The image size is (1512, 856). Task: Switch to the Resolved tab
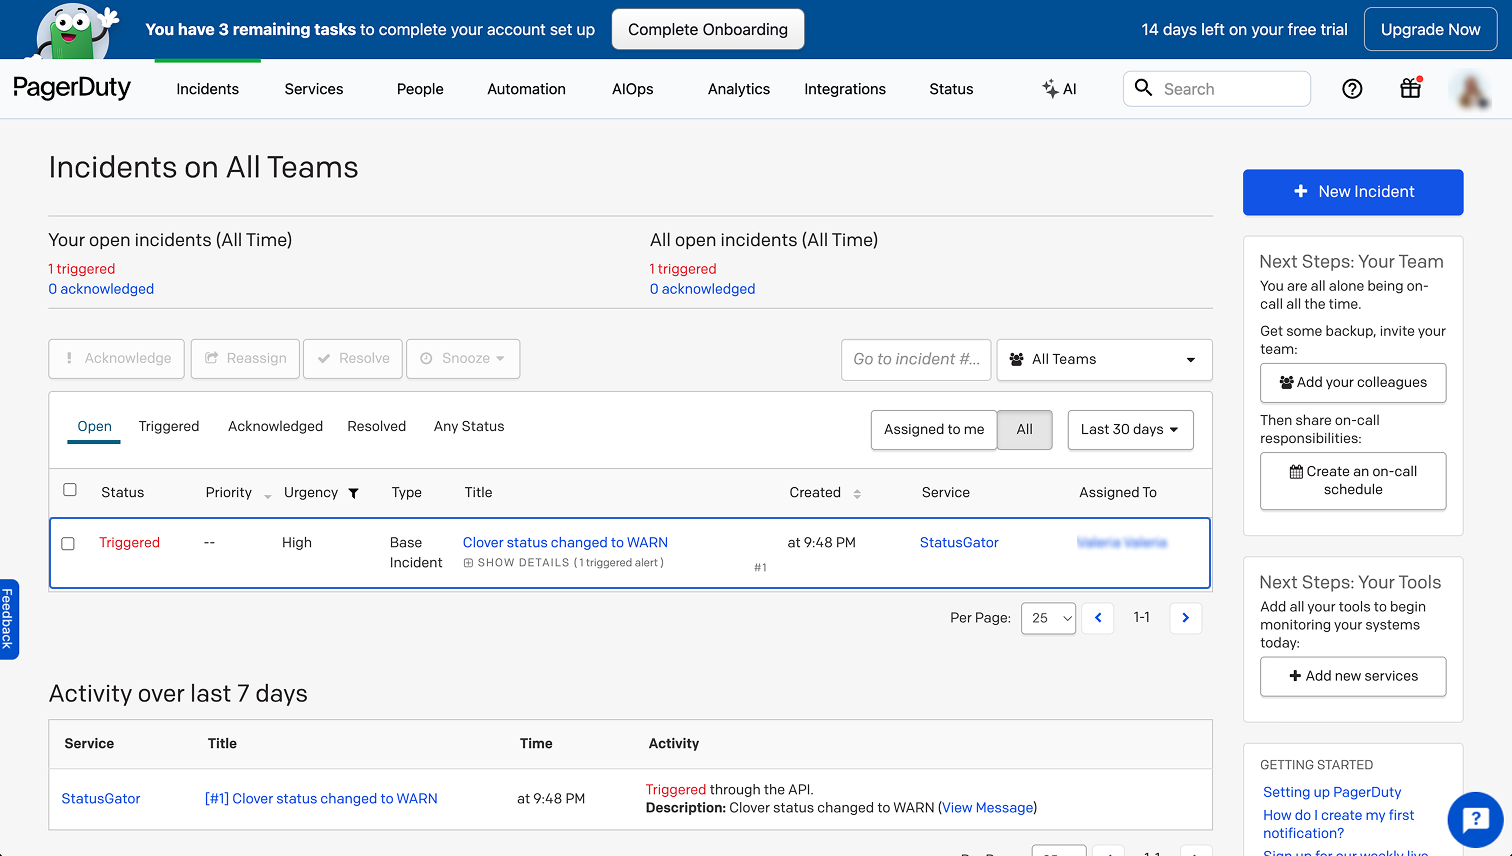pyautogui.click(x=377, y=427)
